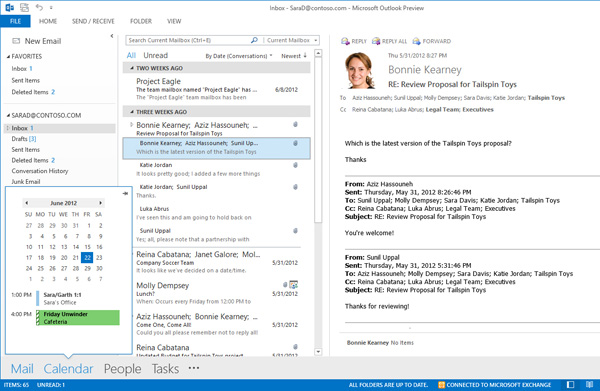This screenshot has height=391, width=600.
Task: Open the Junk Email folder
Action: [26, 182]
